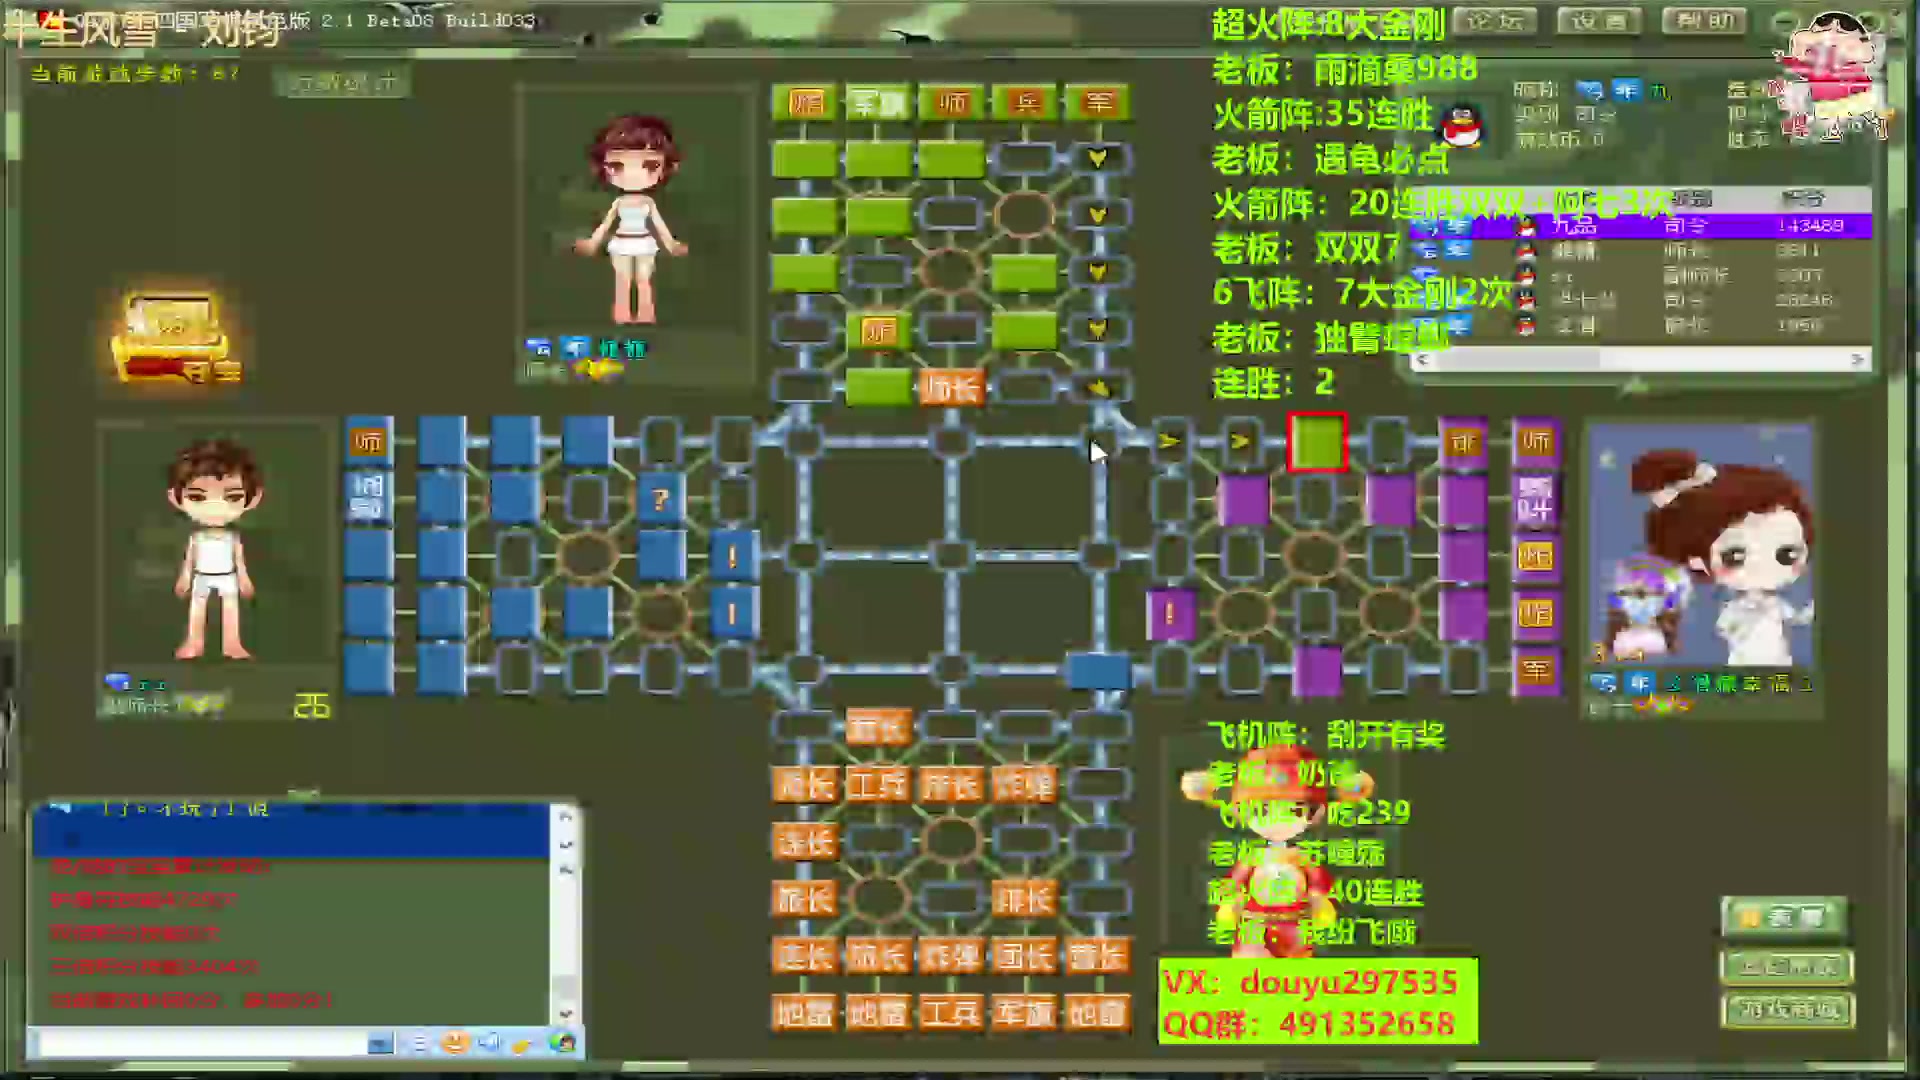Click player list scrollbar right arrow
The image size is (1920, 1080).
[1858, 359]
